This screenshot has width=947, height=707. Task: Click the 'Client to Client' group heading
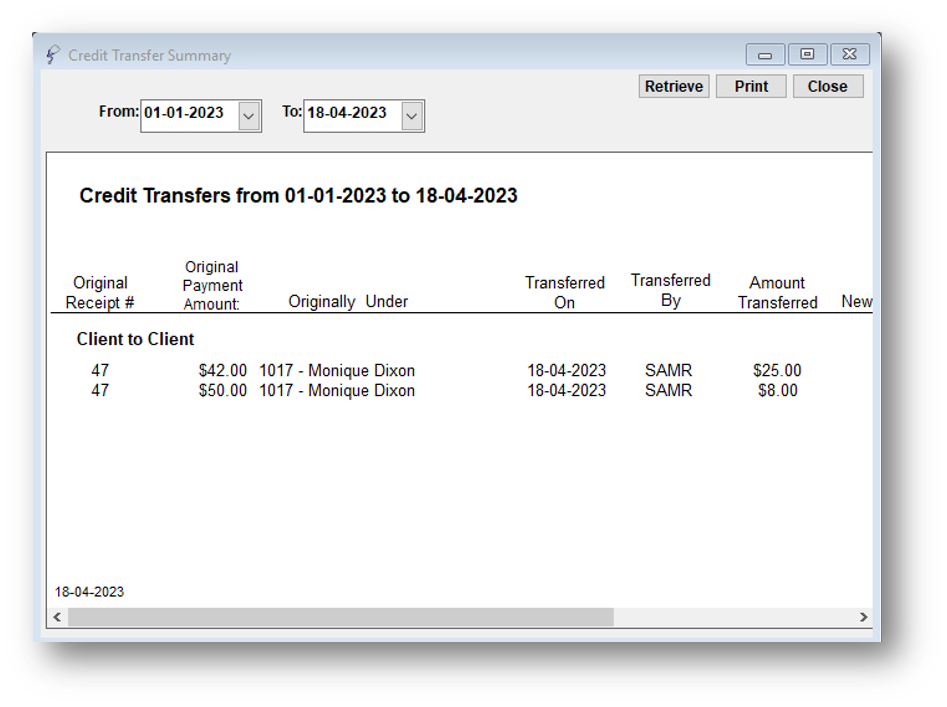[x=135, y=339]
